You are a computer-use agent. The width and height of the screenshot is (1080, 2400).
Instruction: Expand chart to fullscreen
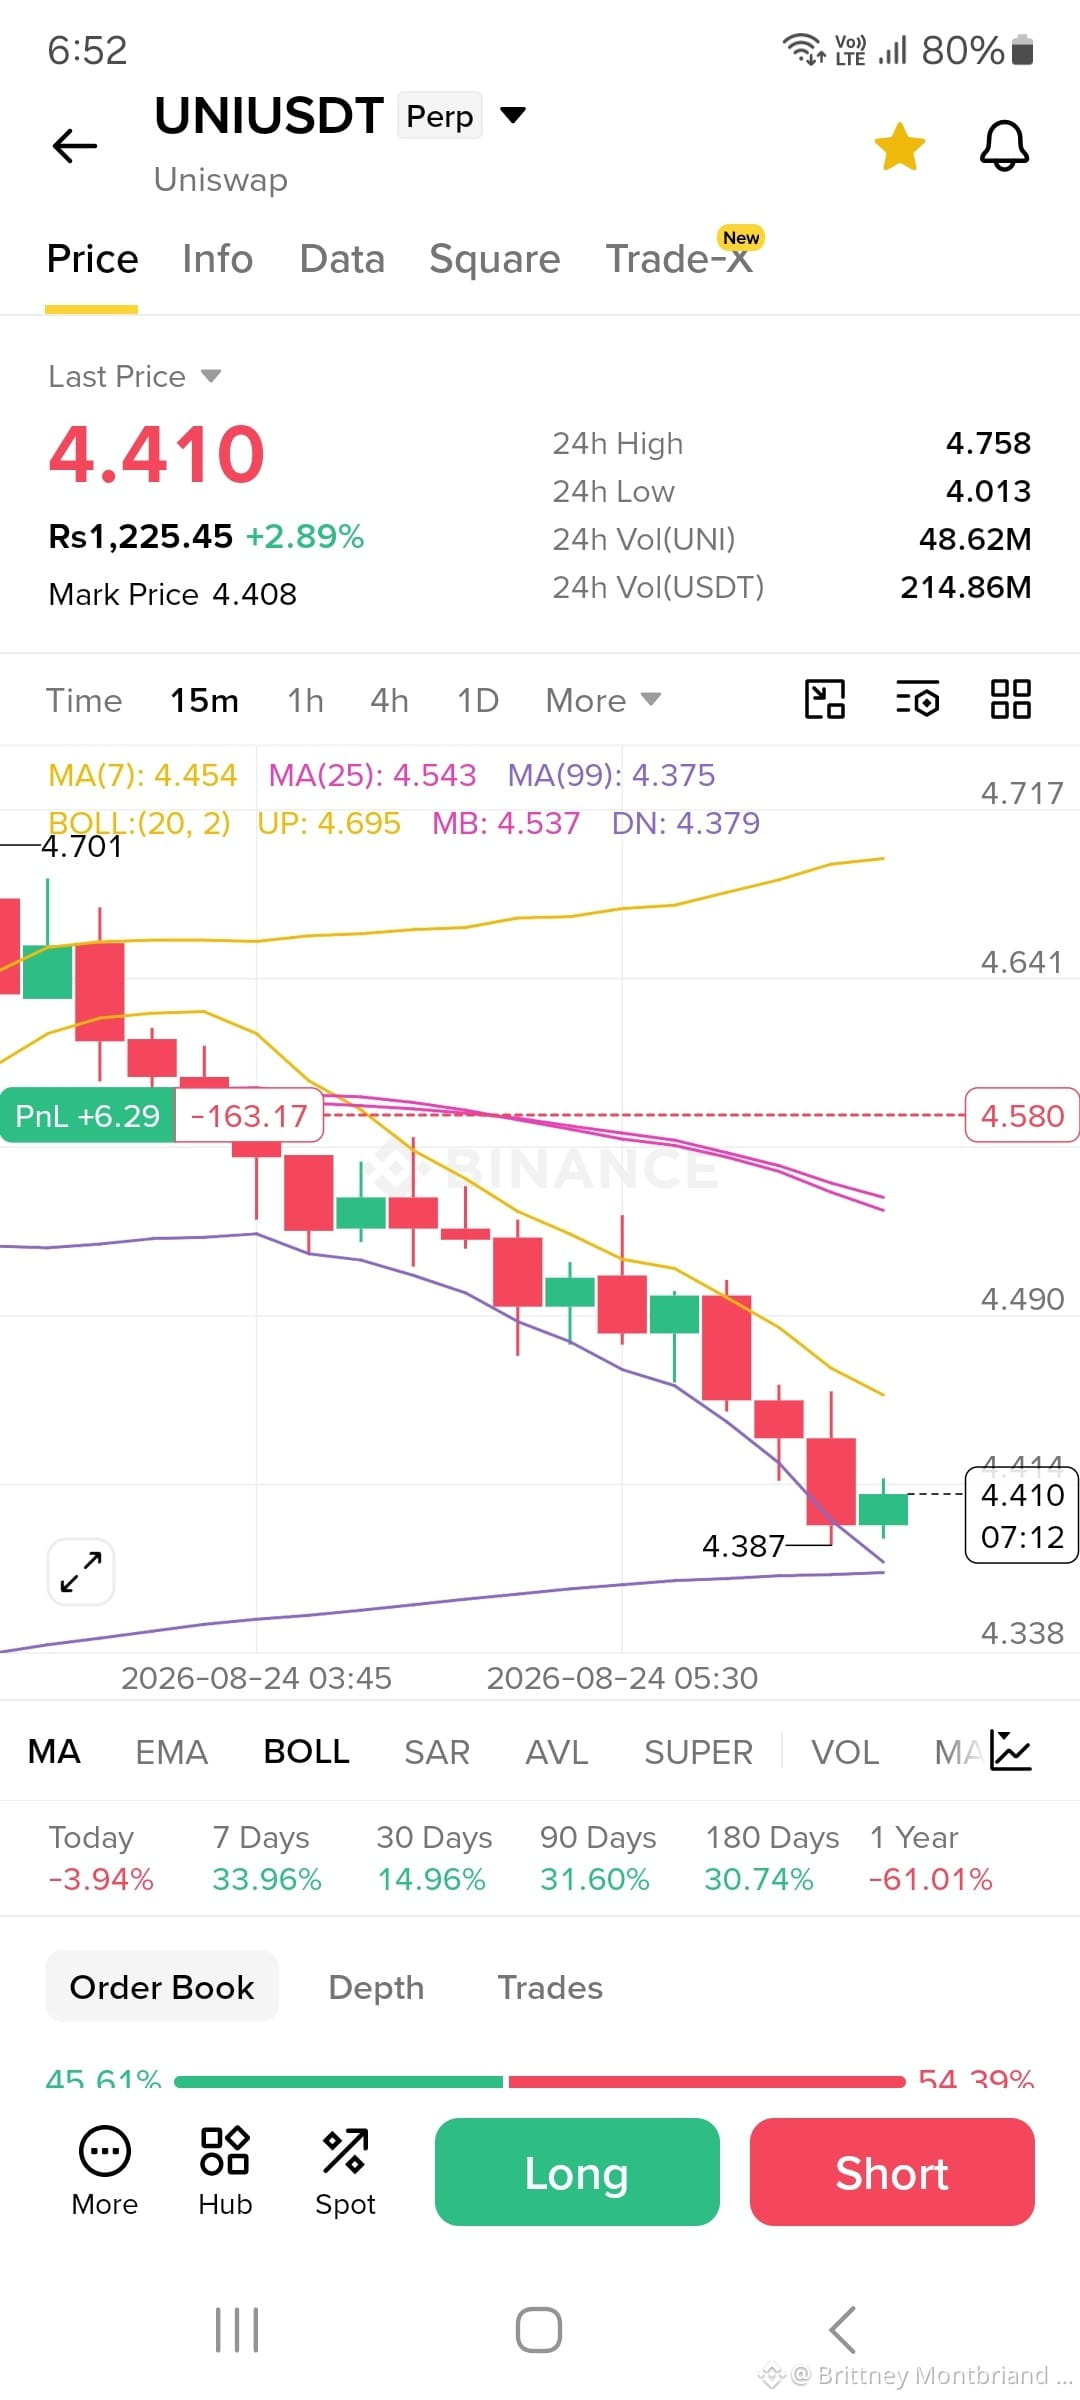pyautogui.click(x=81, y=1571)
